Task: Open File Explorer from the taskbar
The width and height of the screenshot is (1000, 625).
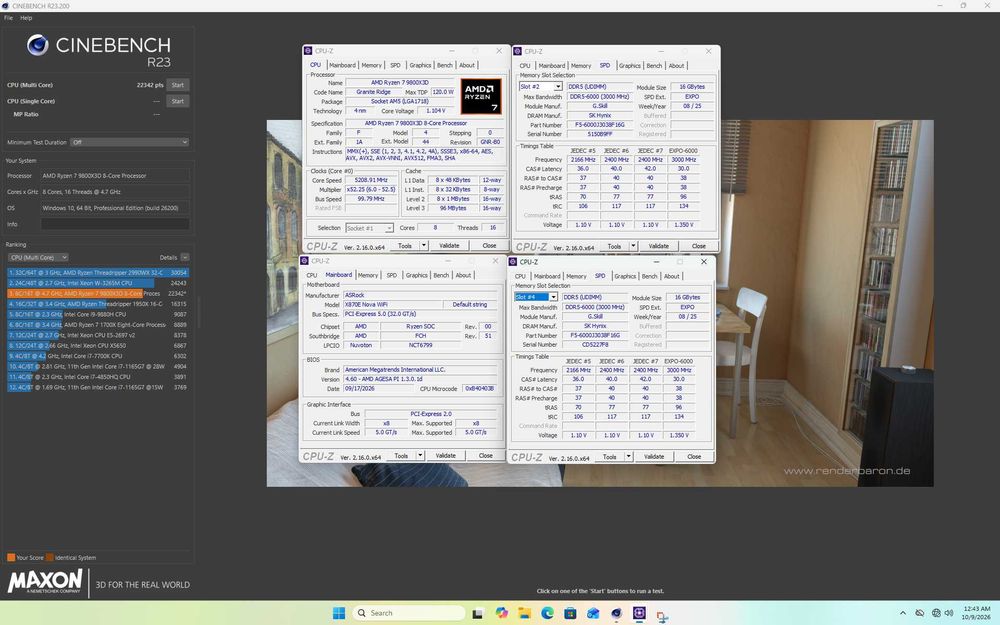Action: pyautogui.click(x=524, y=613)
